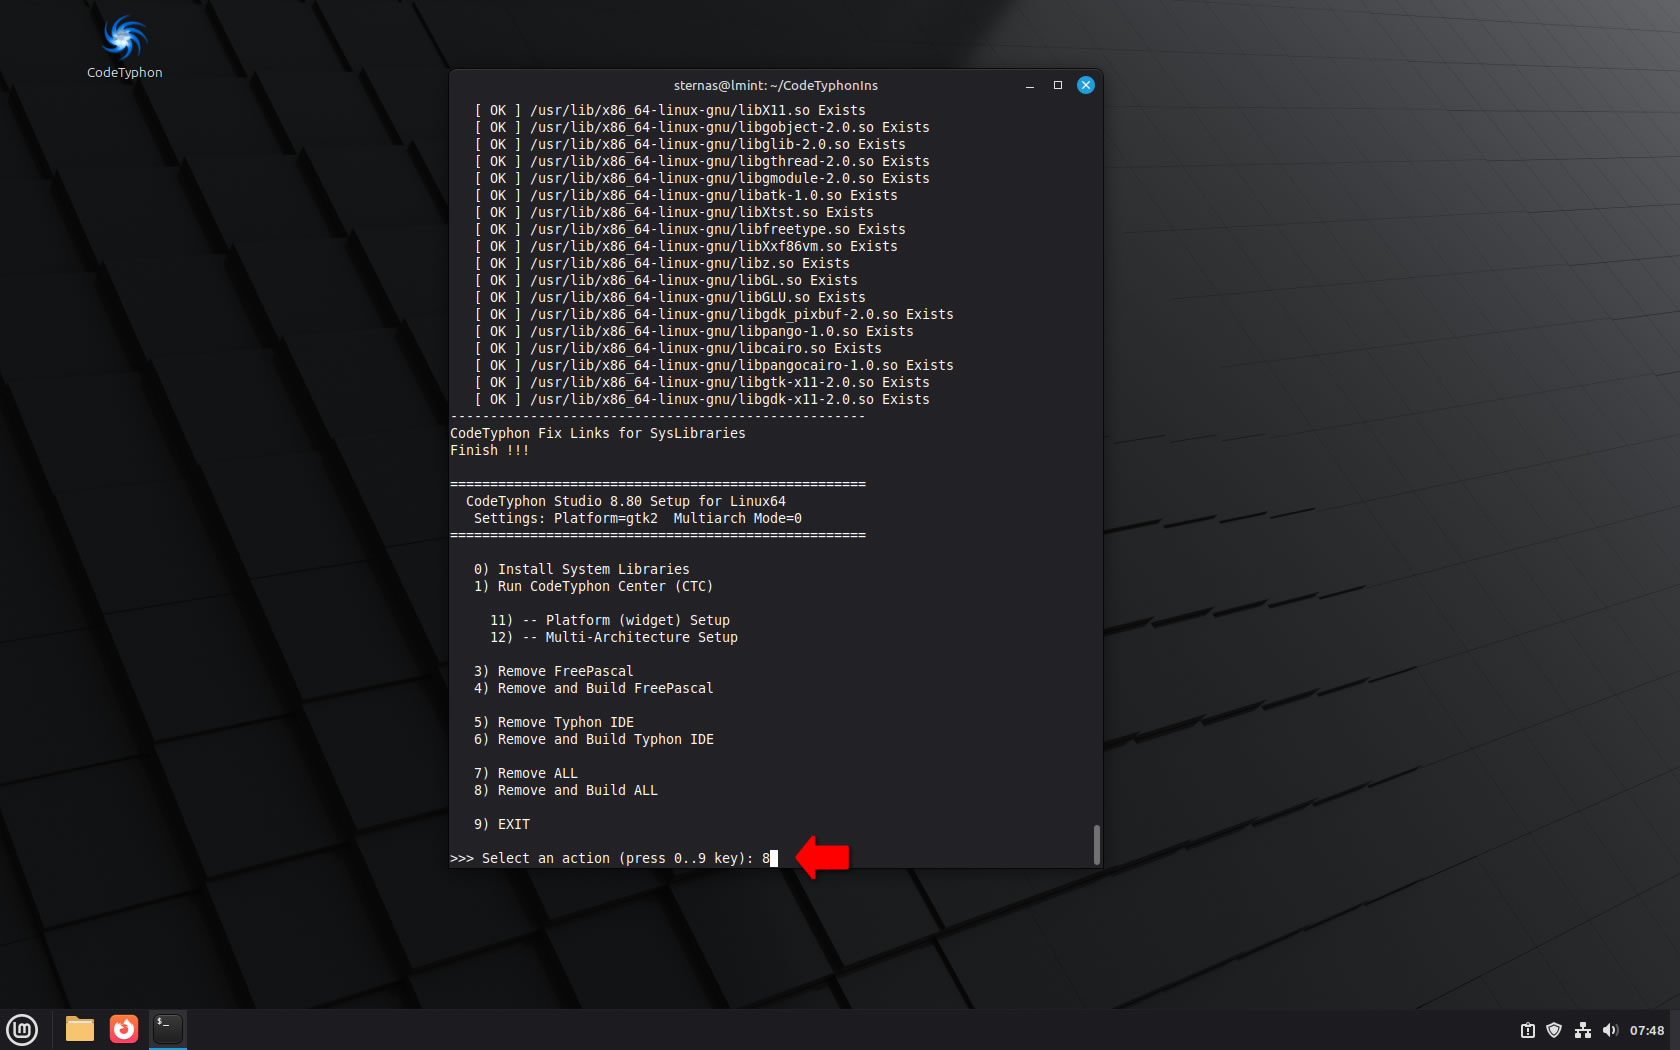Click '5) Remove Typhon IDE' line

554,722
